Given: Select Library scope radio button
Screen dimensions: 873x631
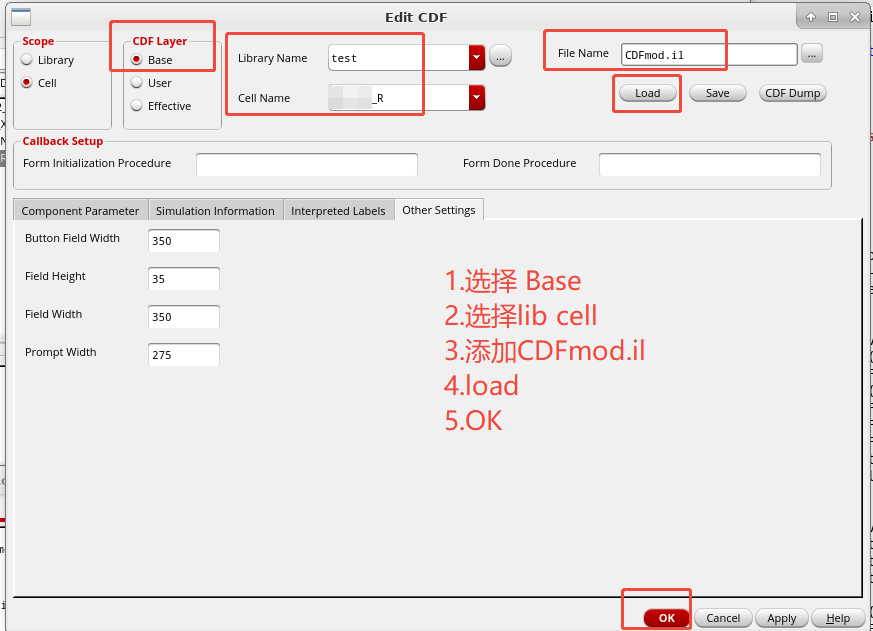Looking at the screenshot, I should [26, 60].
